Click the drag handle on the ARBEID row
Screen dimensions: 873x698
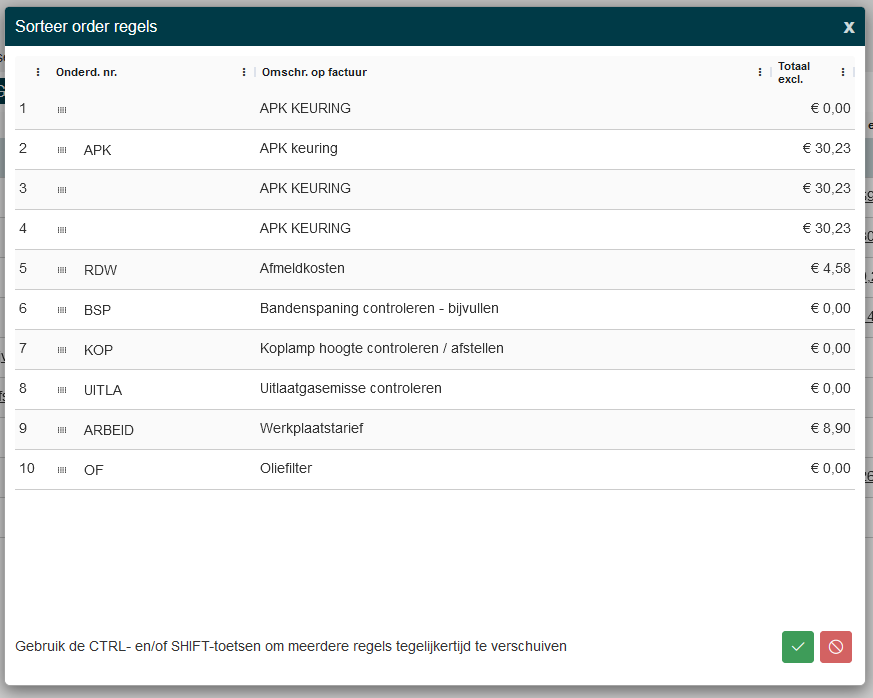point(62,430)
